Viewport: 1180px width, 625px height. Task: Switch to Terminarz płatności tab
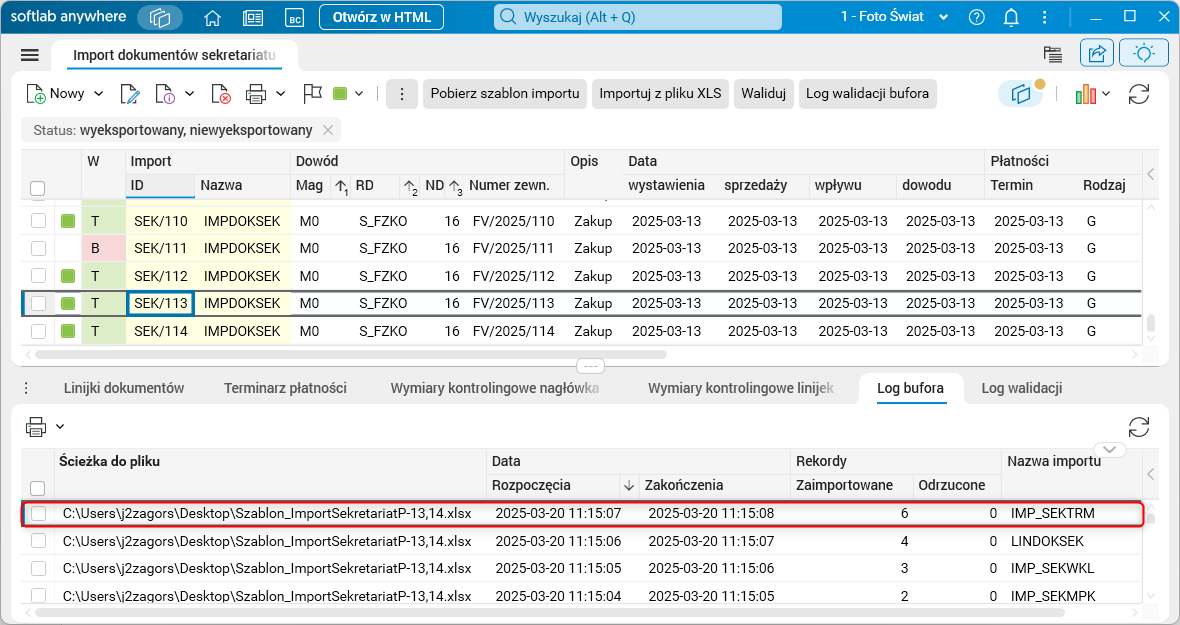click(285, 388)
